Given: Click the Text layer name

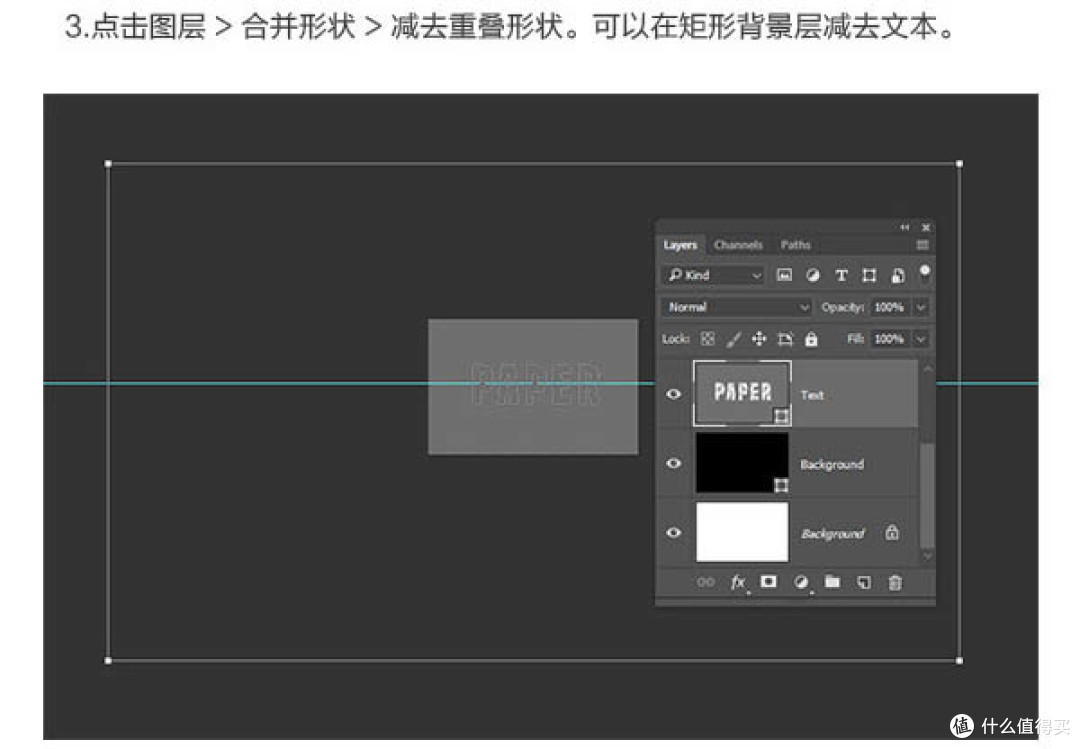Looking at the screenshot, I should [x=812, y=395].
